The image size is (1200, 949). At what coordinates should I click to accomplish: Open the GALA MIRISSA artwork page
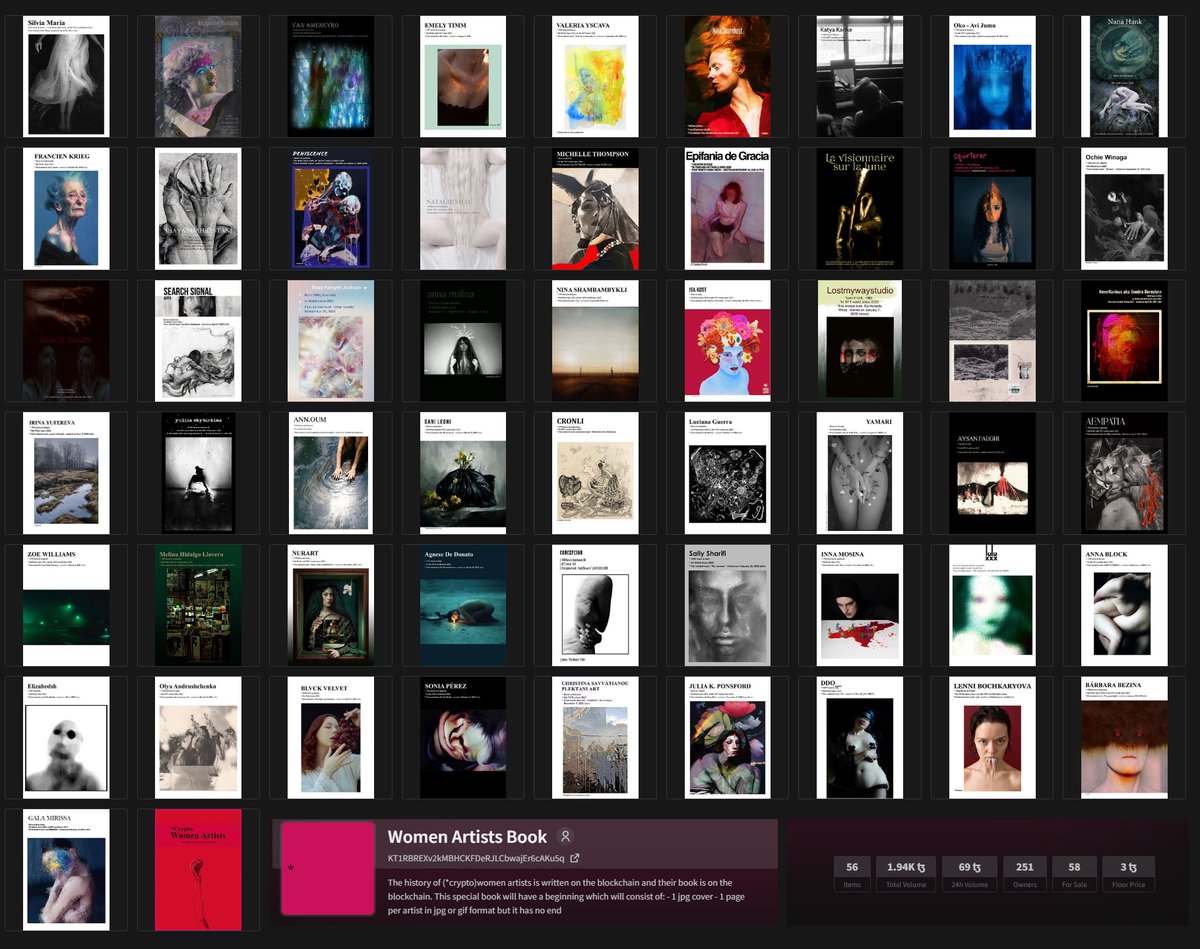point(66,869)
